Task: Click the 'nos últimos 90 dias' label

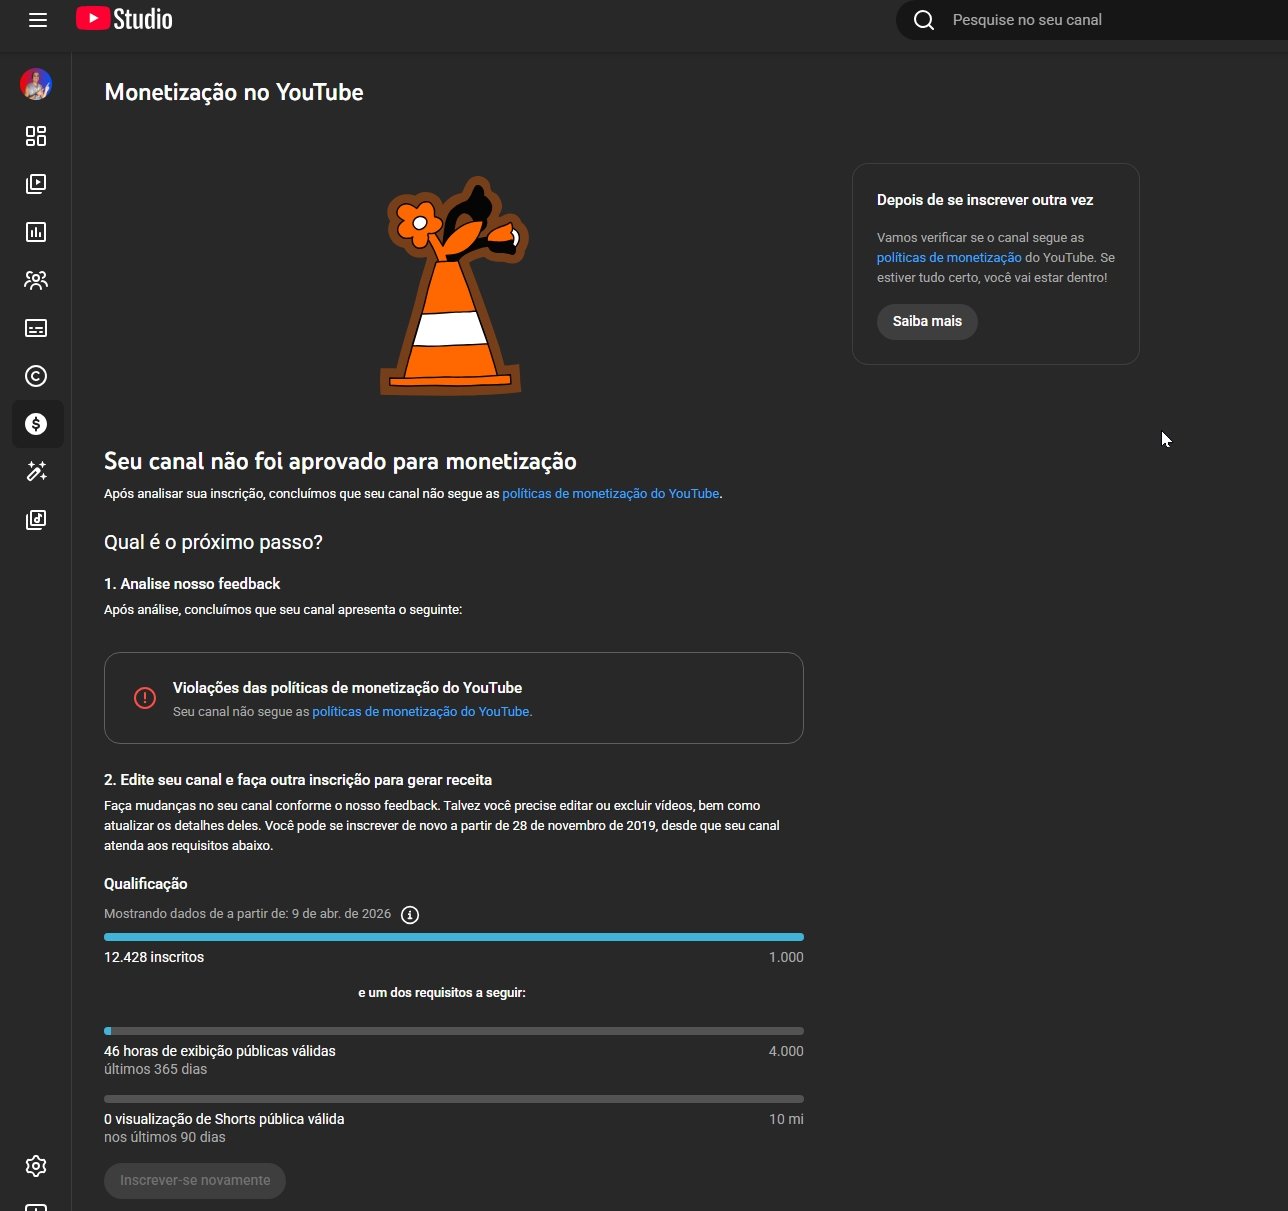Action: (x=165, y=1137)
